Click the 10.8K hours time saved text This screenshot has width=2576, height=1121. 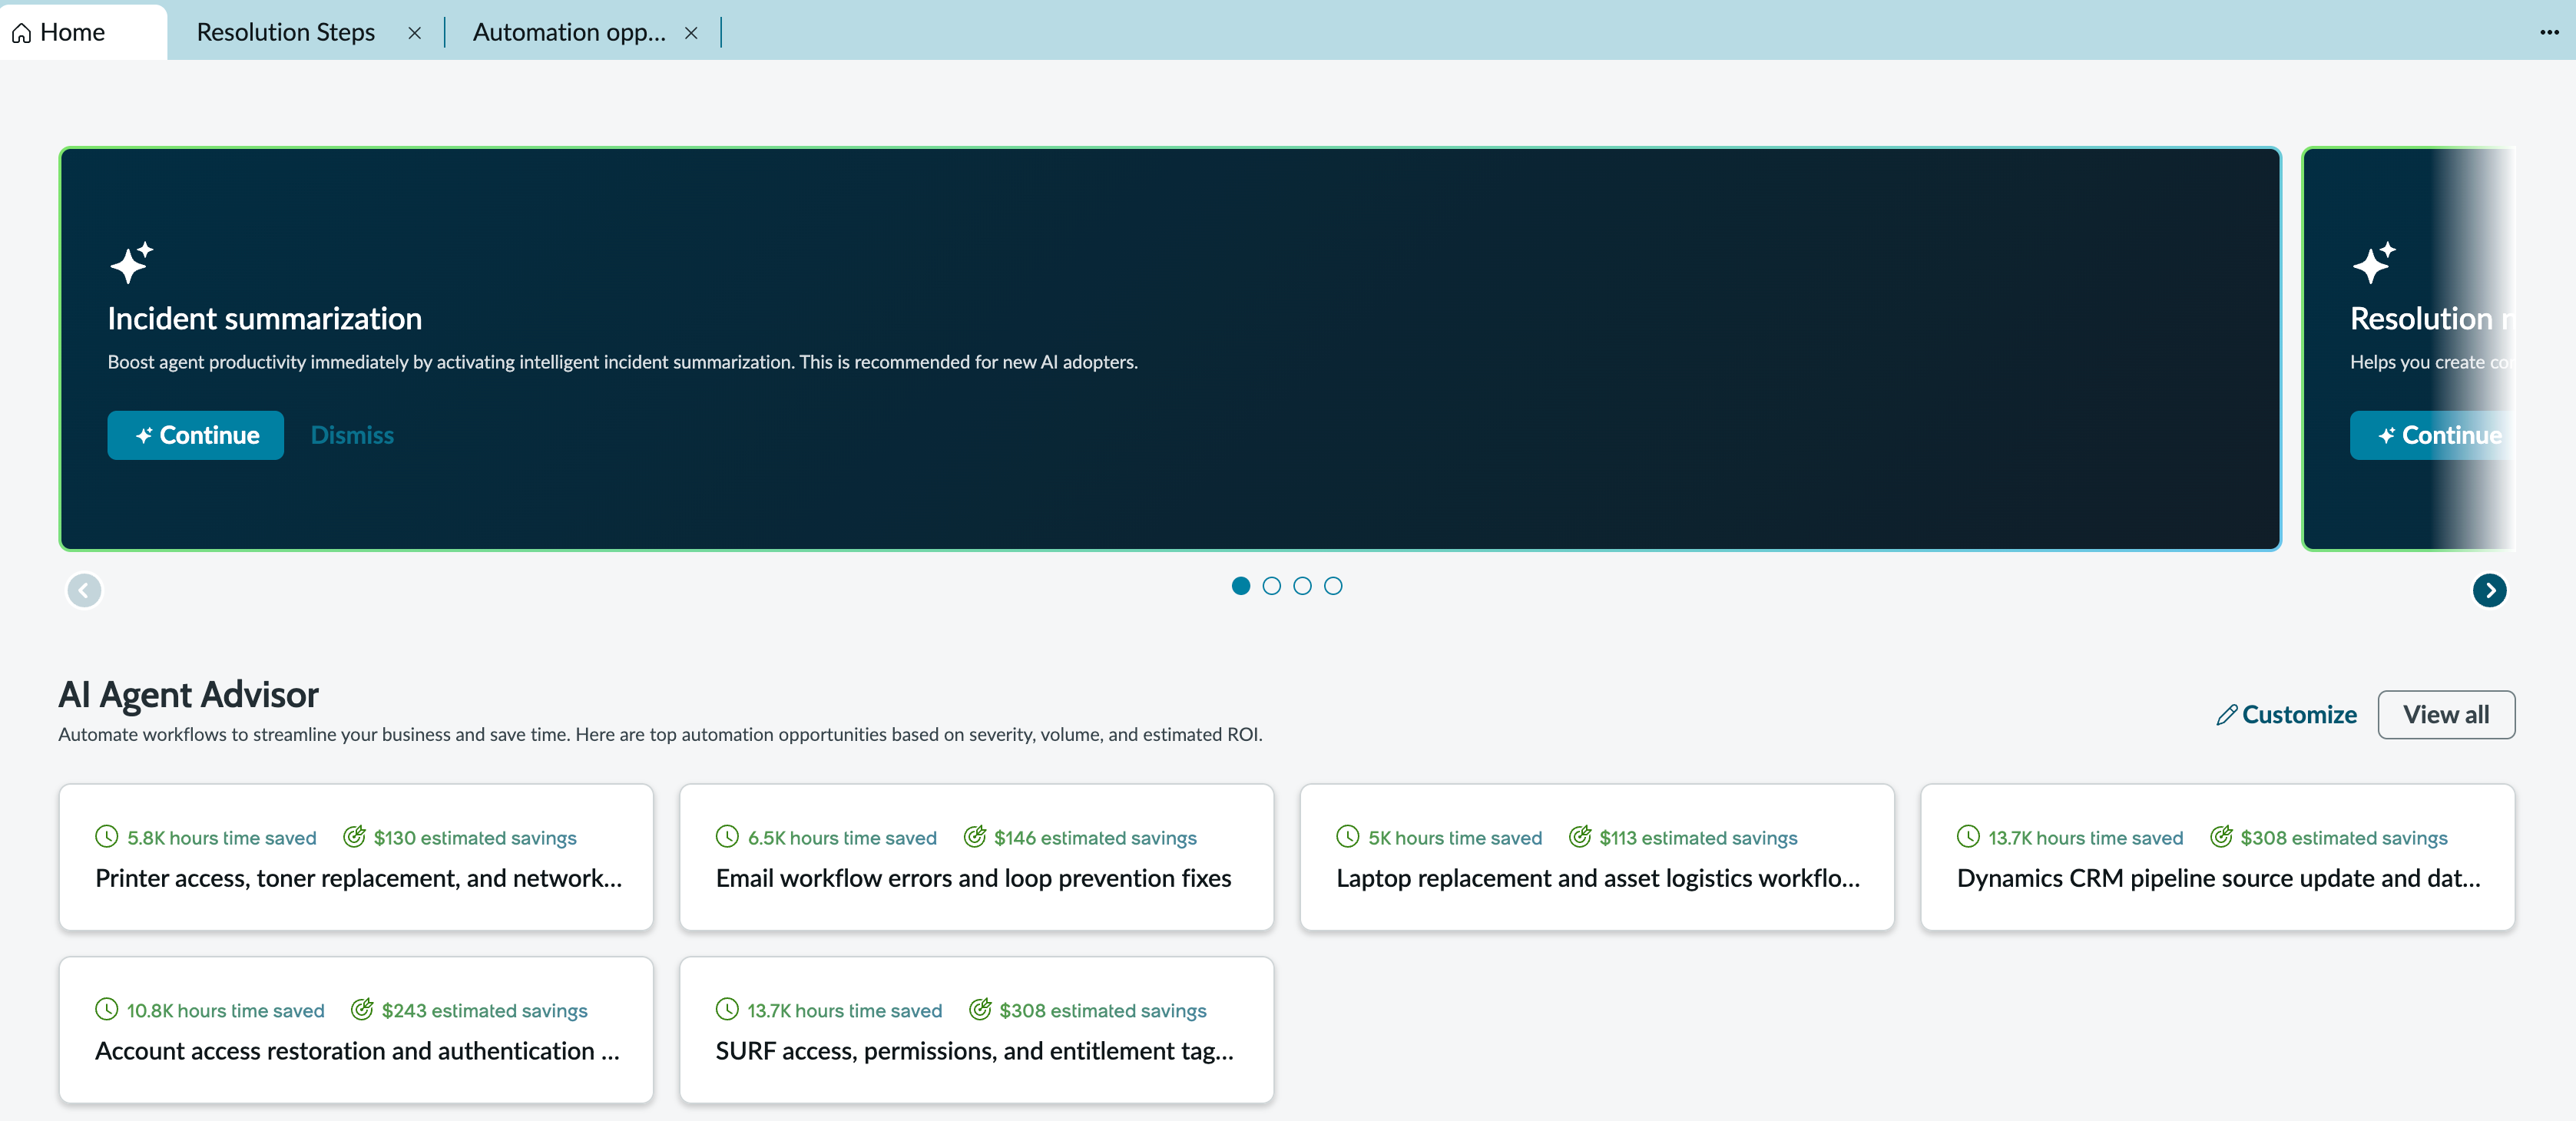coord(225,1011)
